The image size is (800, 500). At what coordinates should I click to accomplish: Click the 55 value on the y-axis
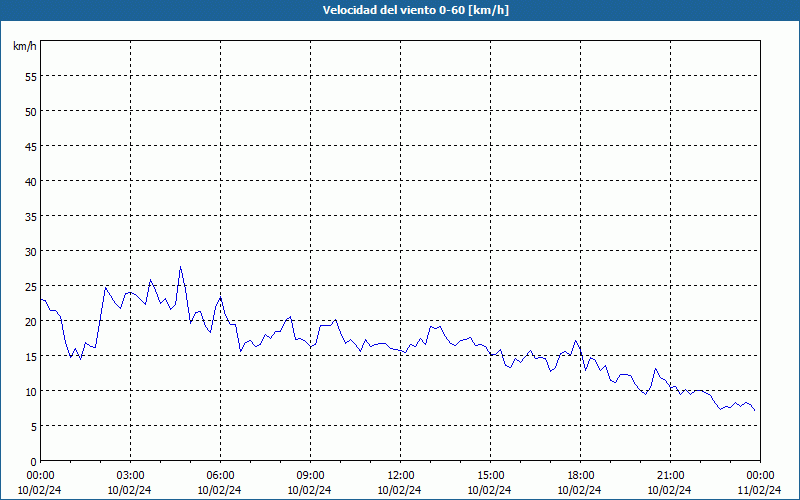(31, 77)
